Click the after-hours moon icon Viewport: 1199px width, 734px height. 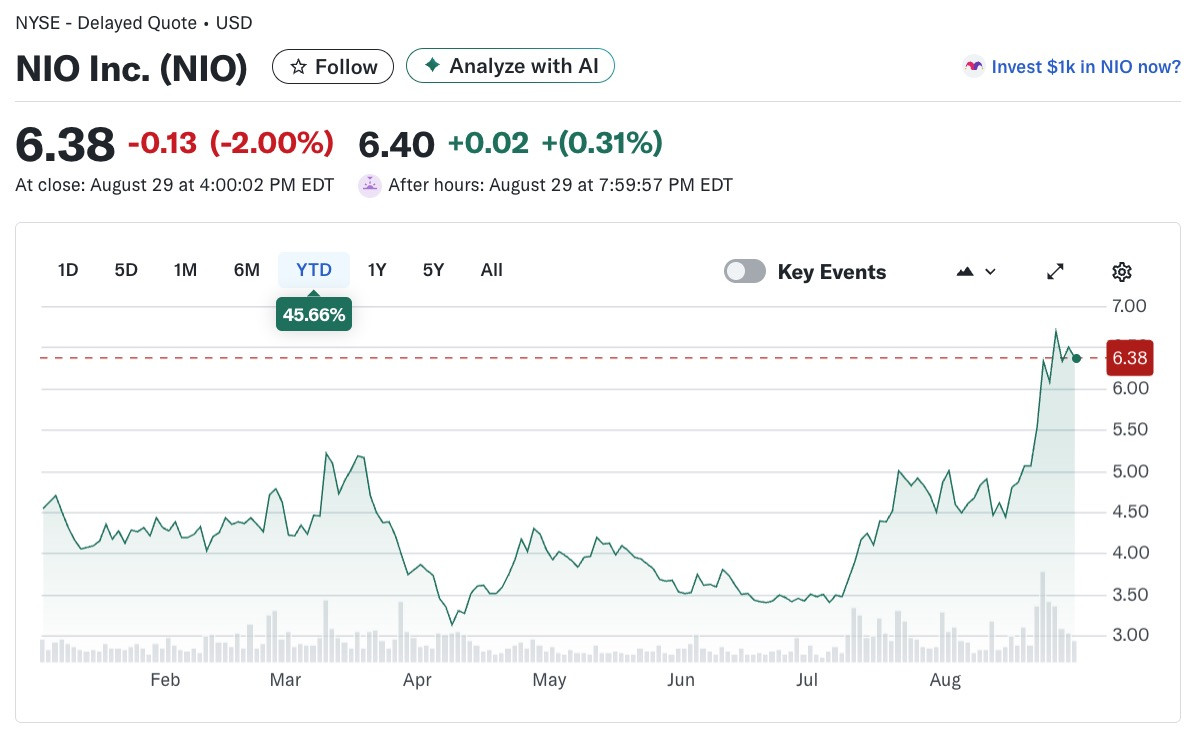click(370, 185)
